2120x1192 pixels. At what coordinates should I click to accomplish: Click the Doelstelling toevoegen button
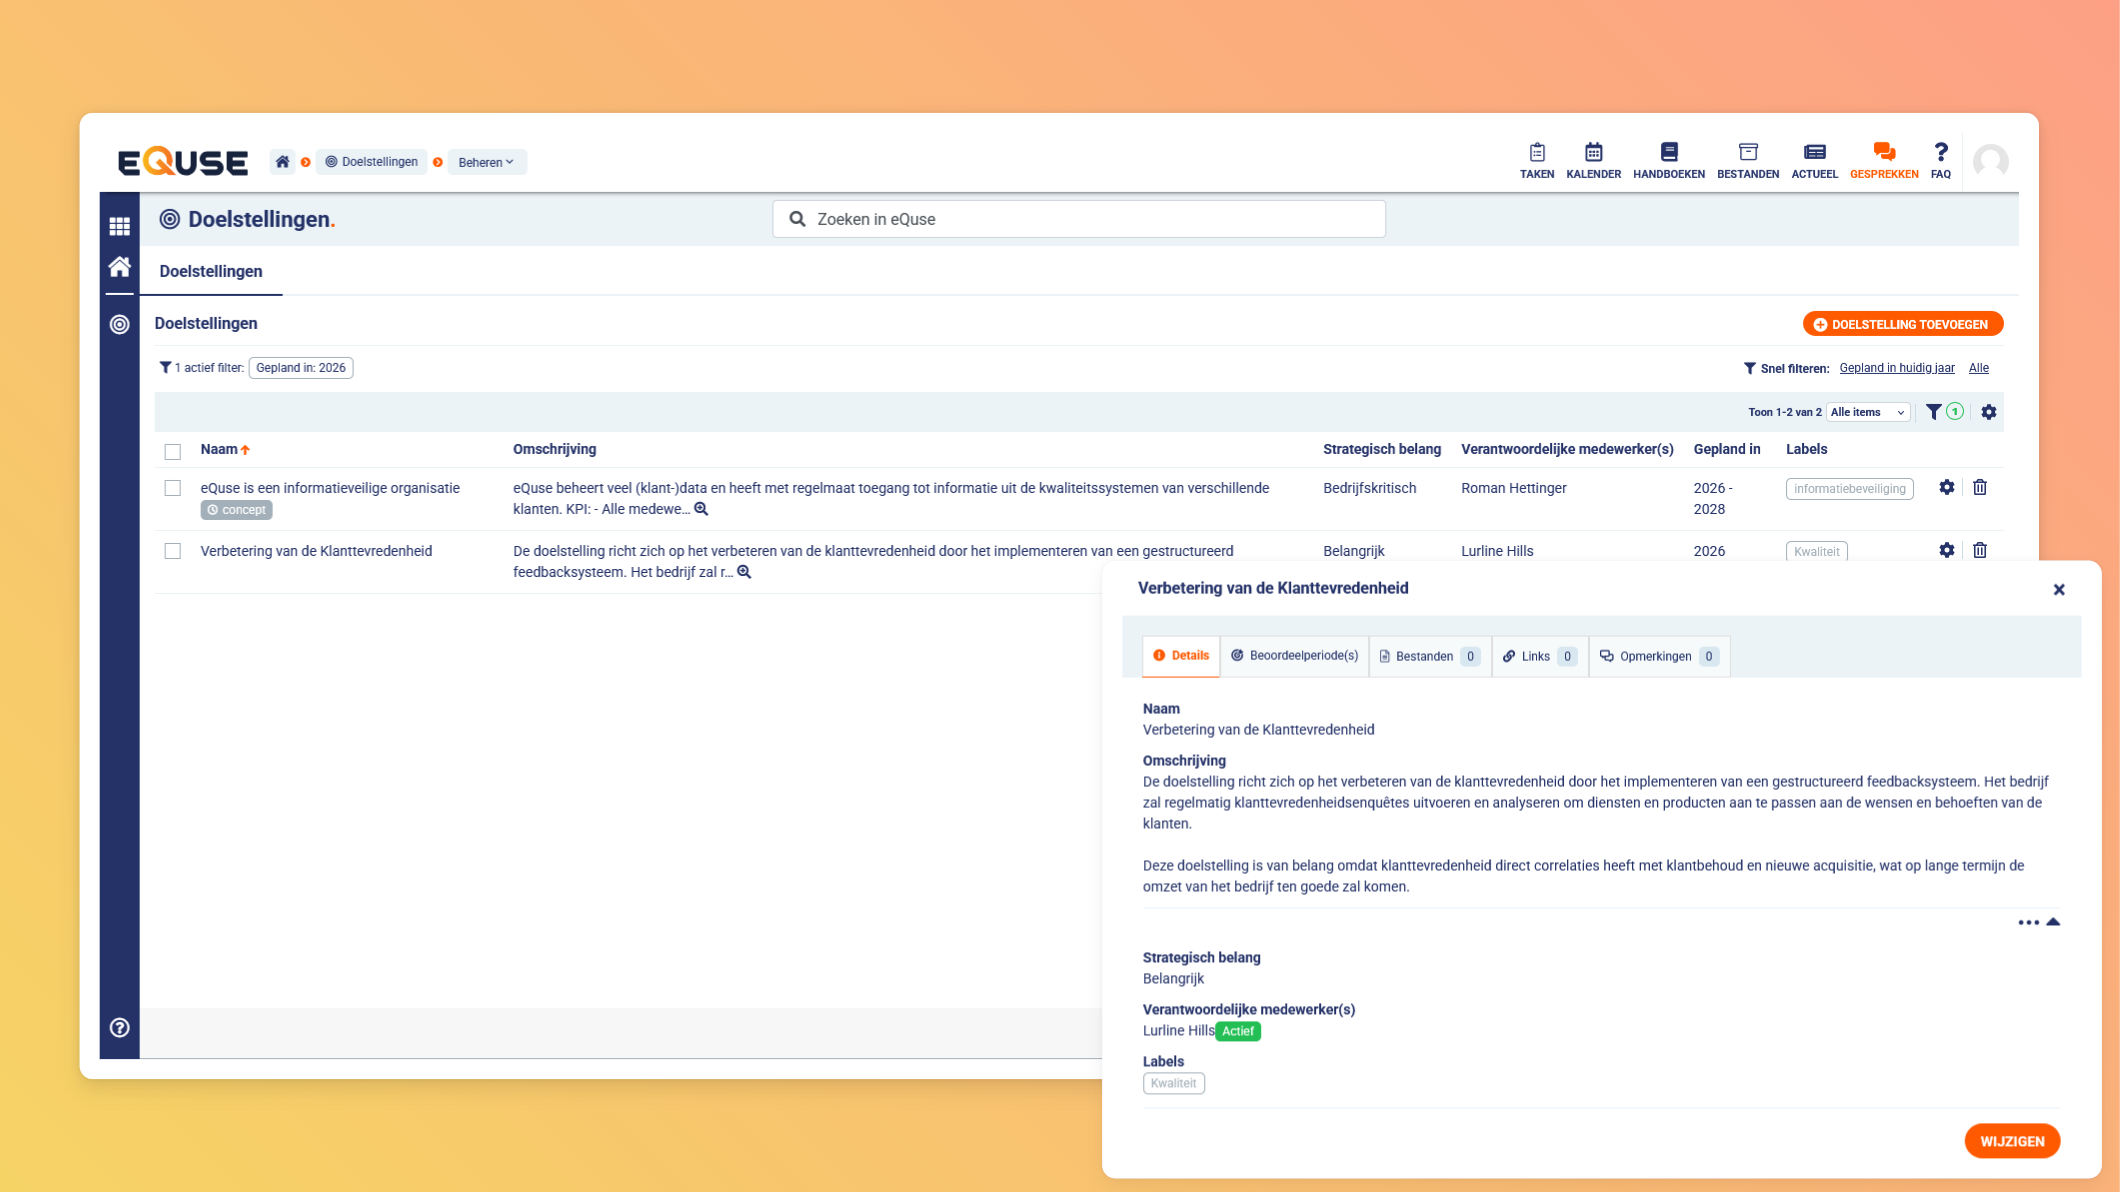point(1901,324)
